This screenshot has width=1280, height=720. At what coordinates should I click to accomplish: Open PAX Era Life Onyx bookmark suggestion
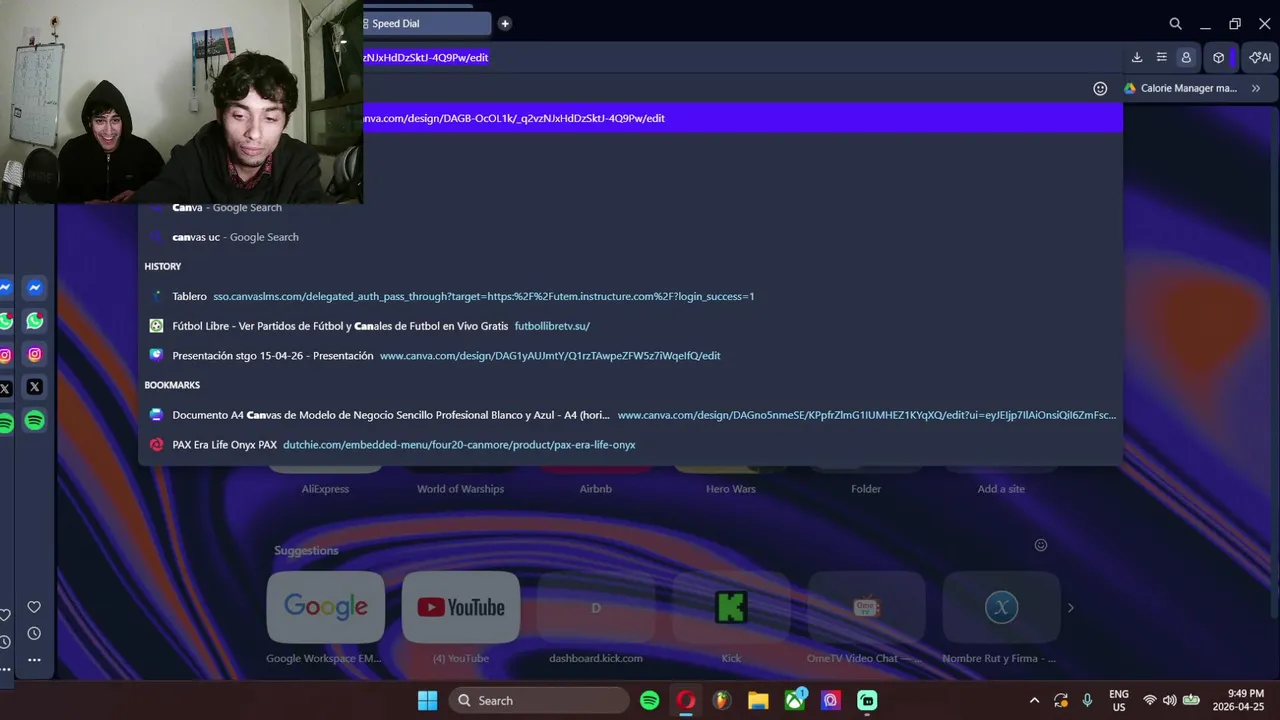(x=630, y=445)
